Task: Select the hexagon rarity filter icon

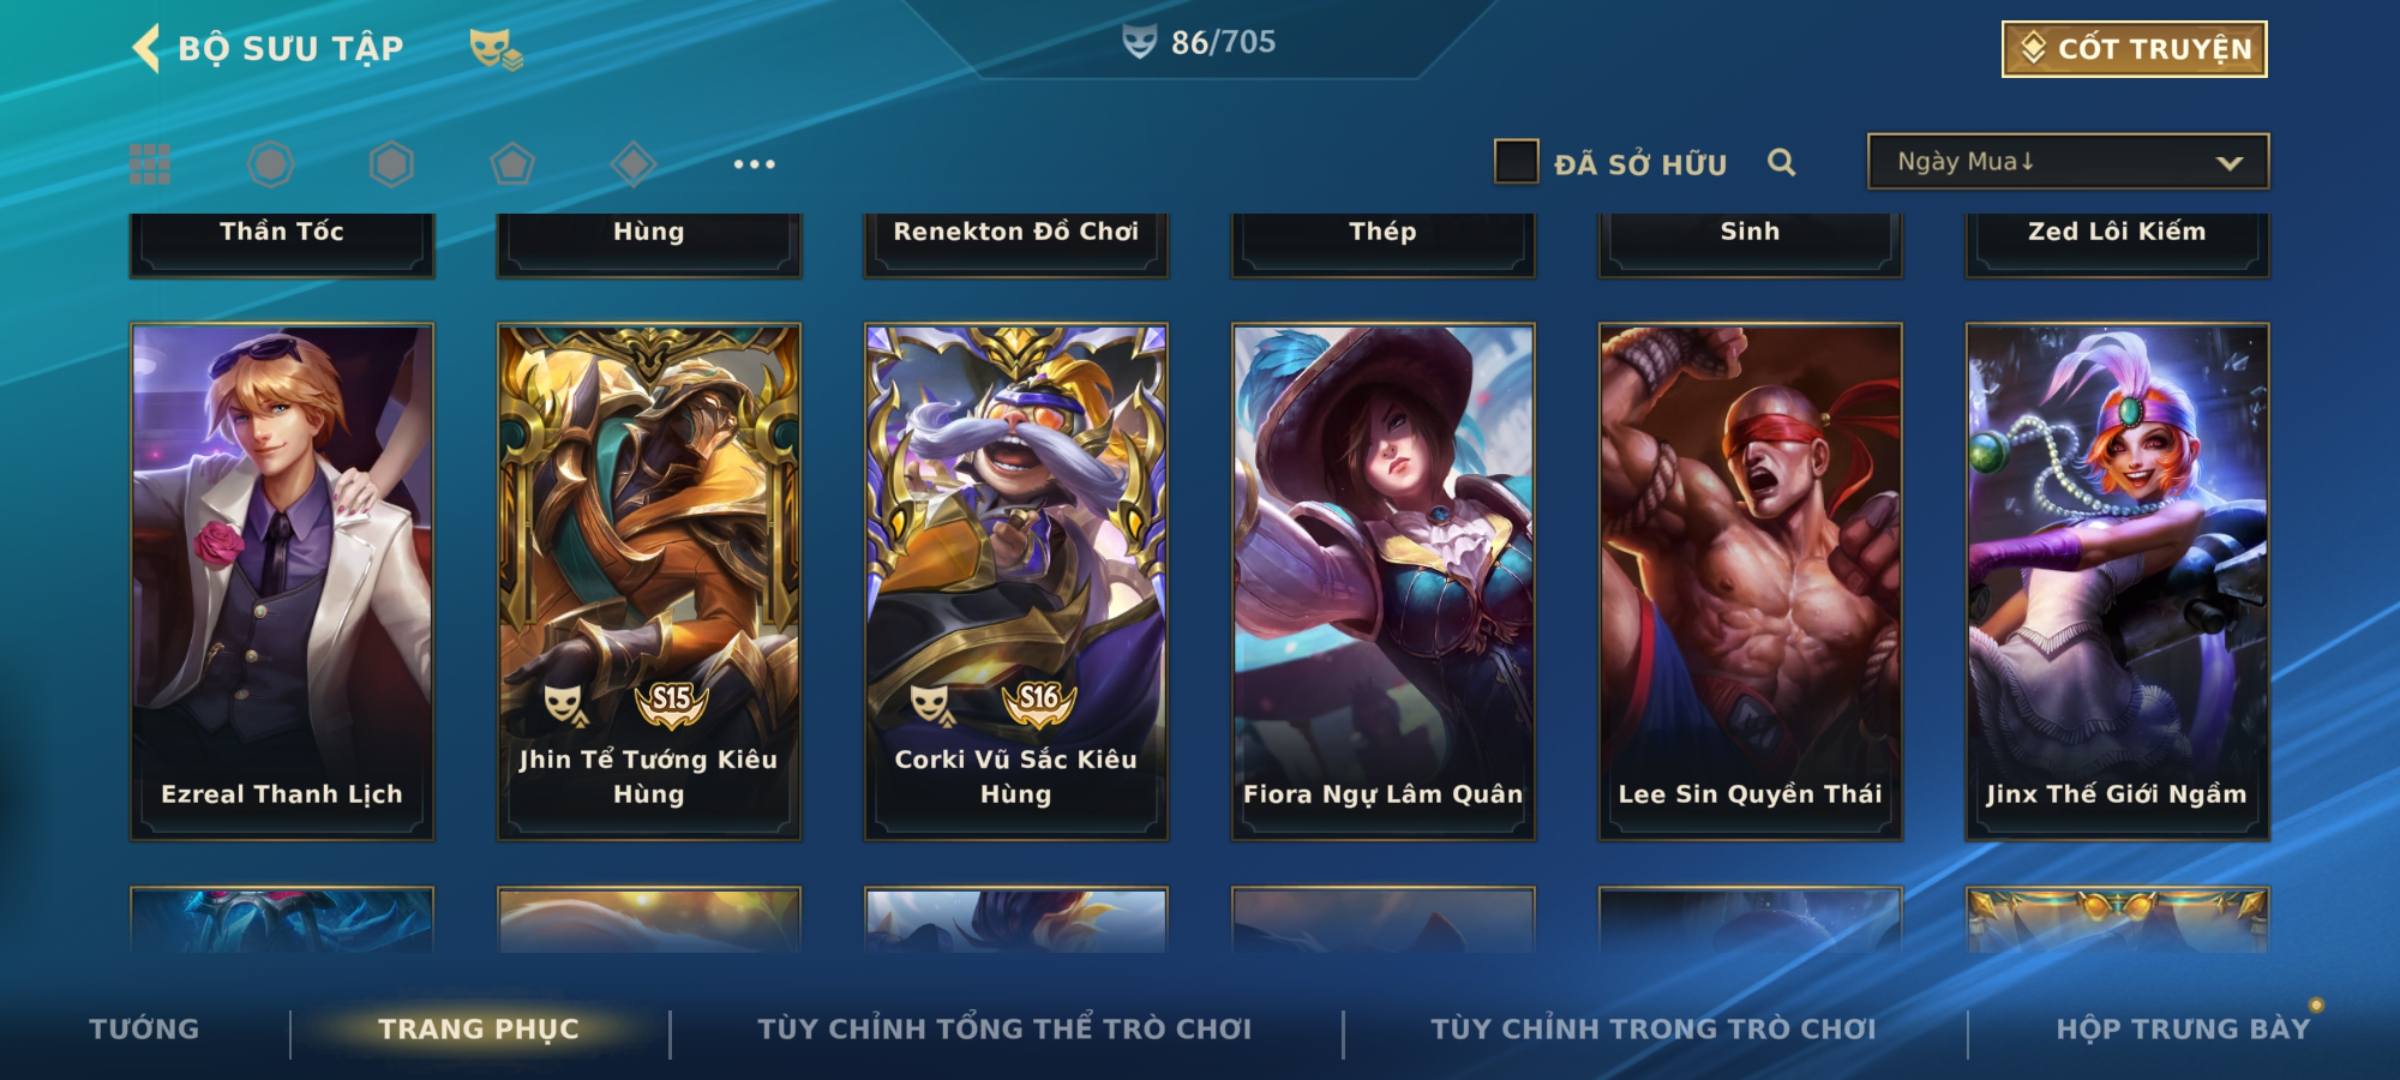Action: pyautogui.click(x=391, y=164)
